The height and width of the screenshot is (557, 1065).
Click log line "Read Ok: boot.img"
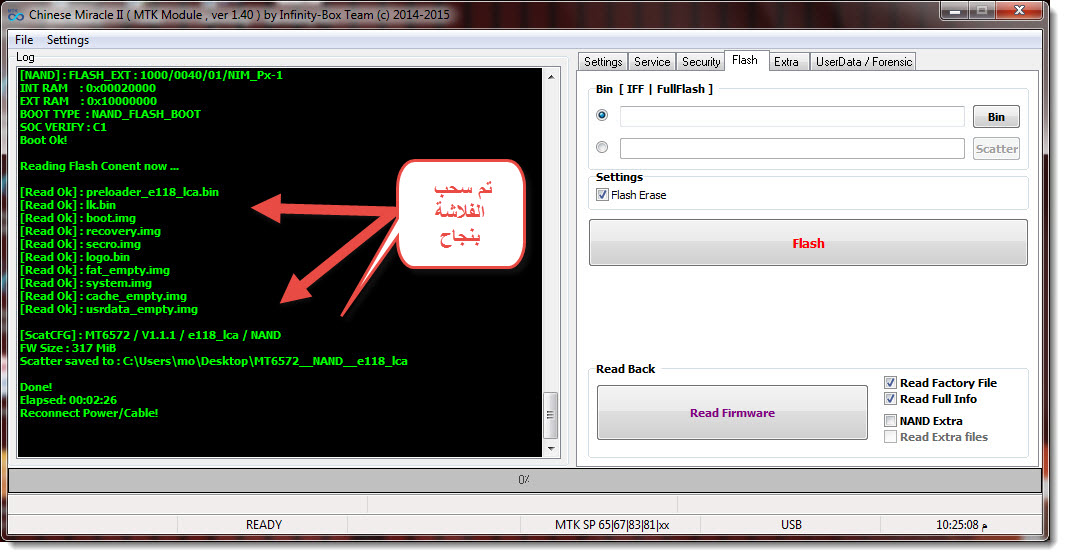pyautogui.click(x=78, y=218)
